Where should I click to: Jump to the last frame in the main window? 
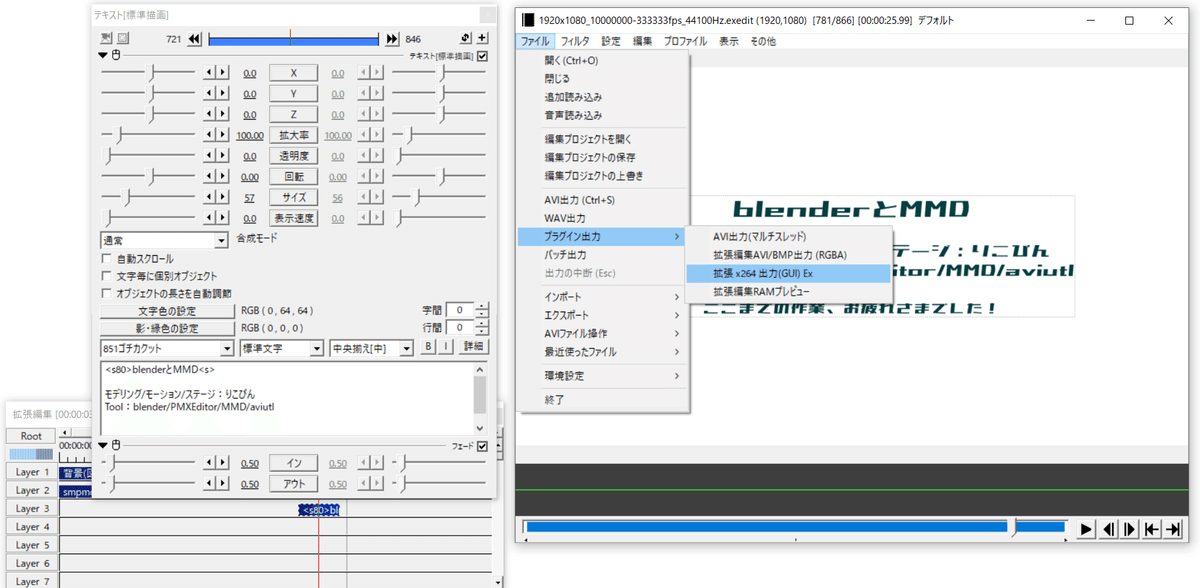[x=1174, y=529]
